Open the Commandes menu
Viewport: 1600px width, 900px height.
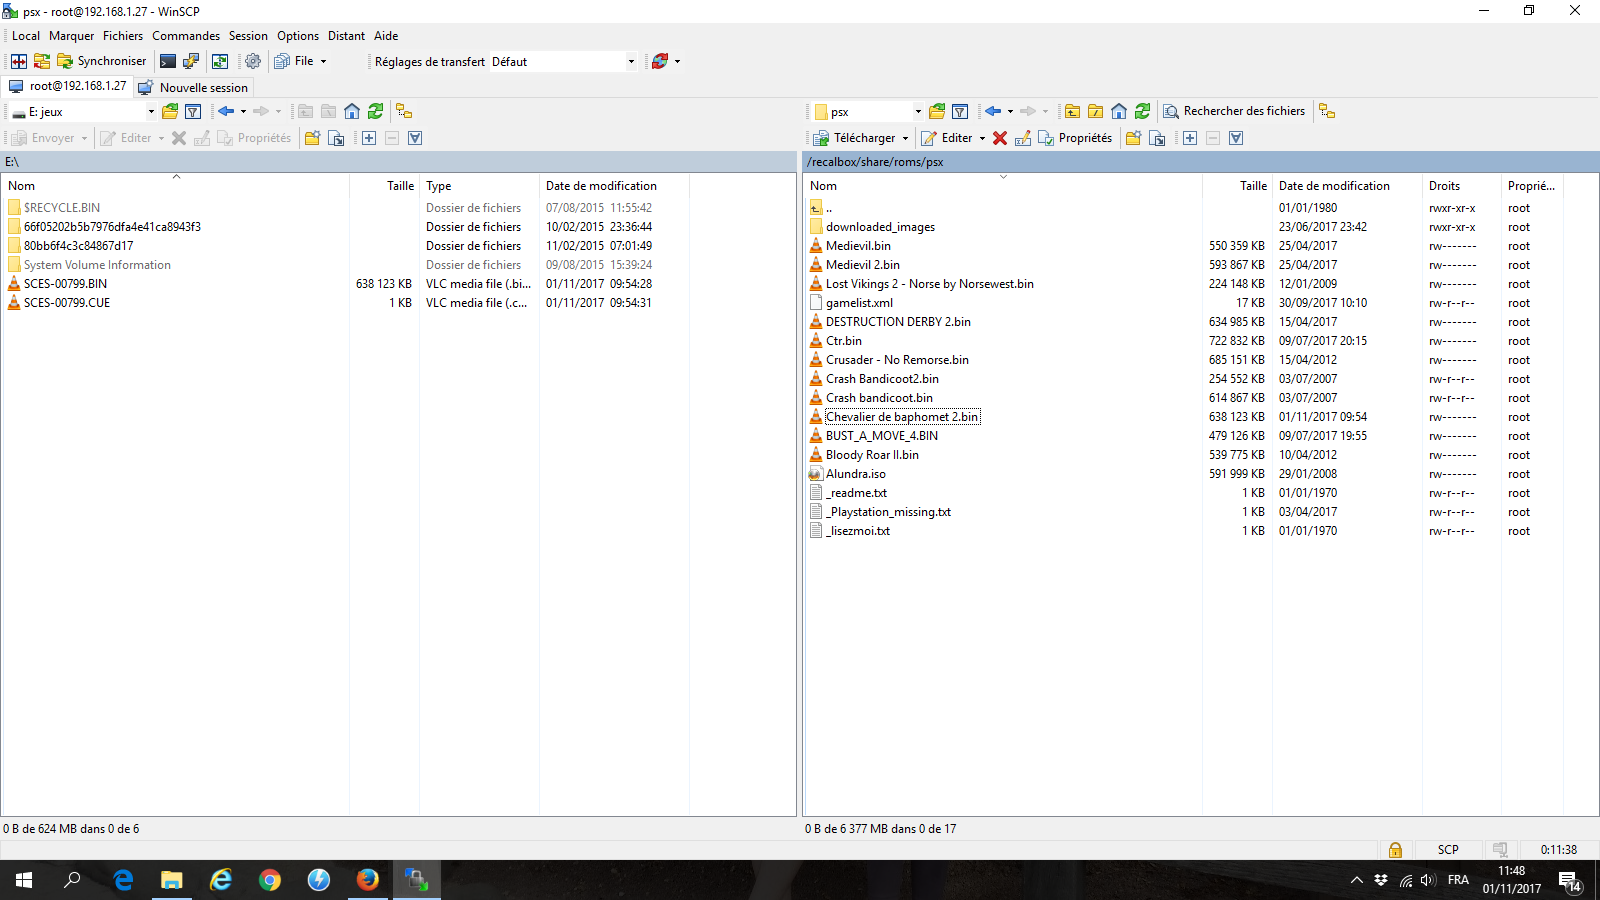[186, 36]
